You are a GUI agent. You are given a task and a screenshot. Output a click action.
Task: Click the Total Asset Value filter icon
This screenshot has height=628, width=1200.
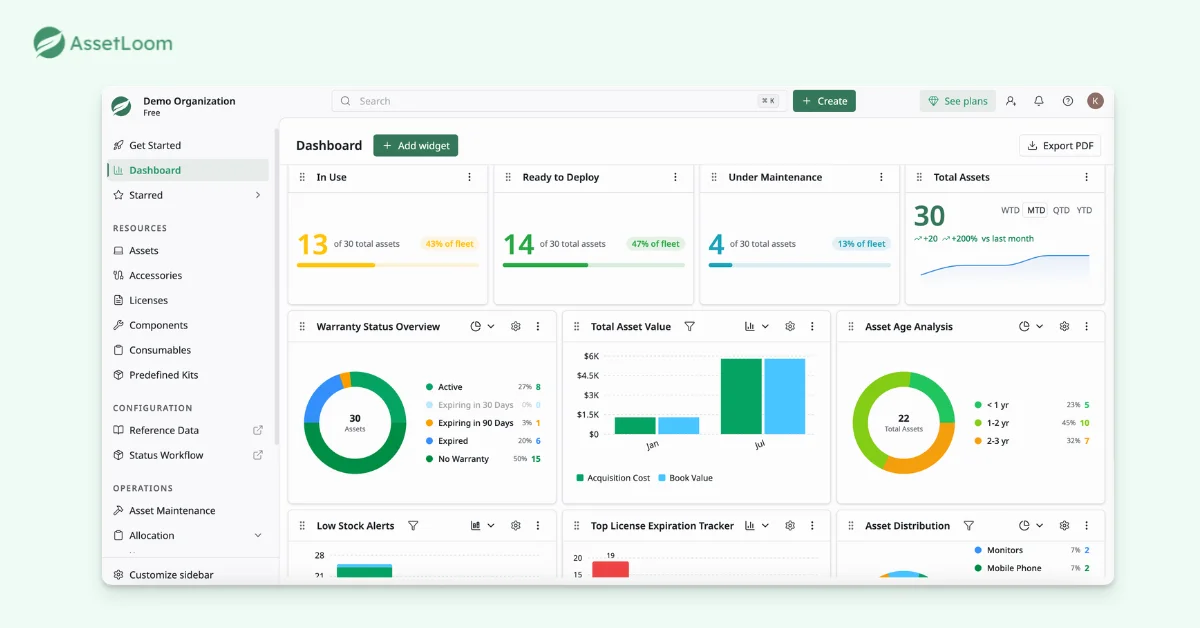690,327
